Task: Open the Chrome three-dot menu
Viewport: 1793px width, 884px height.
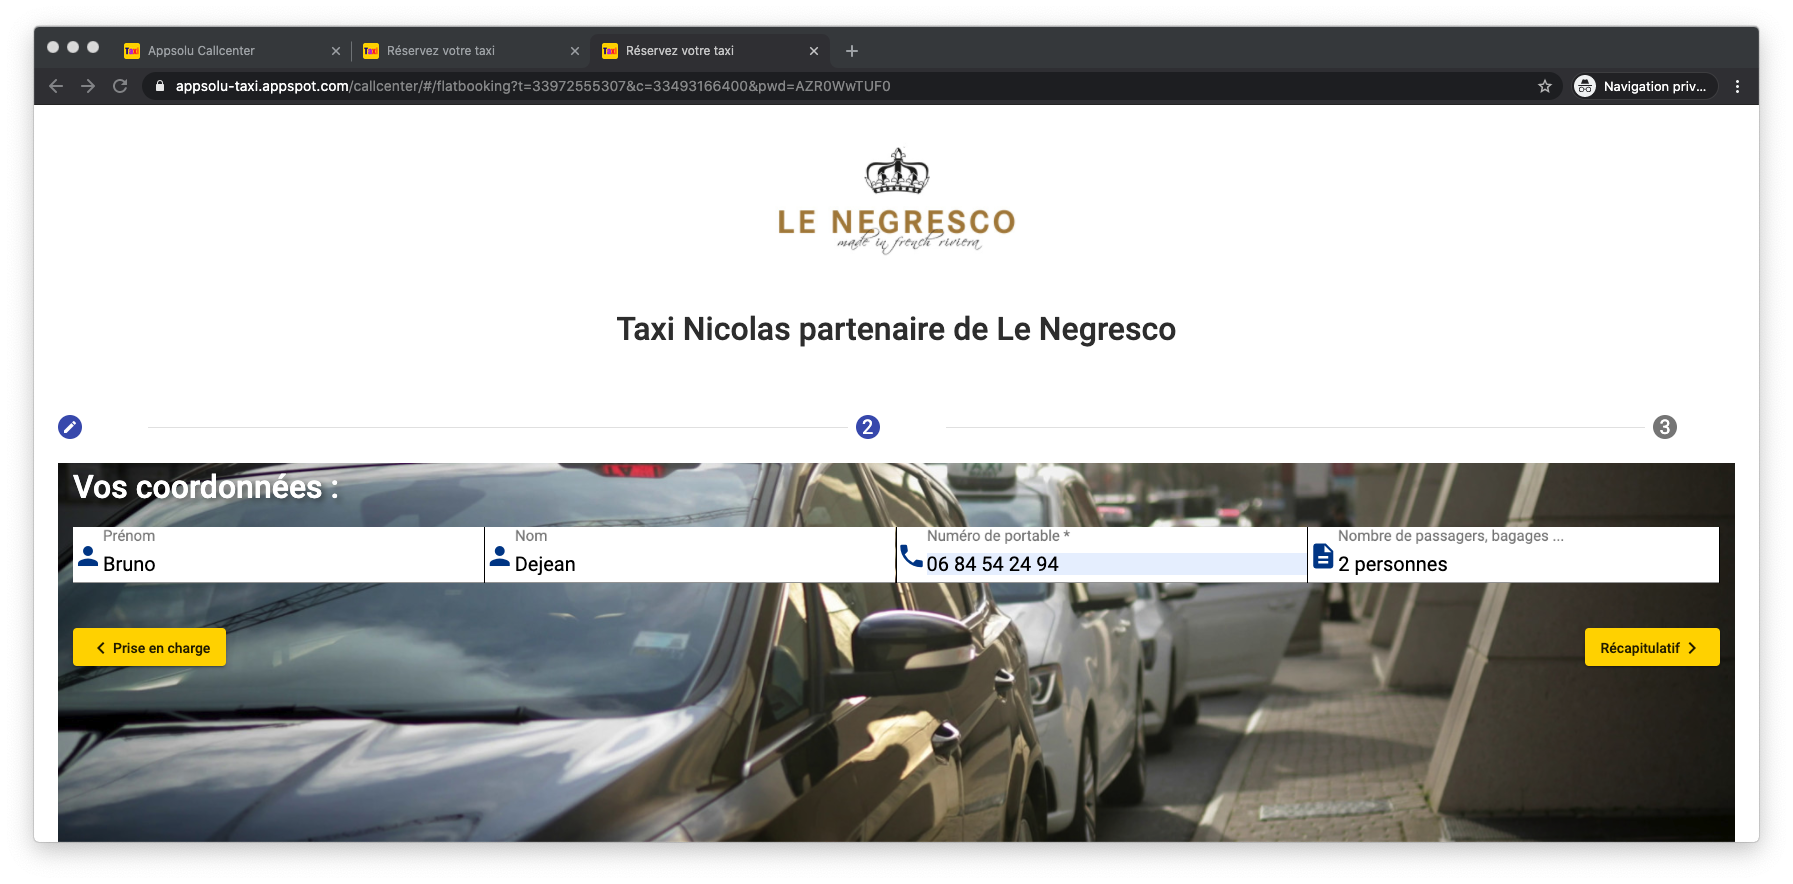Action: pos(1737,86)
